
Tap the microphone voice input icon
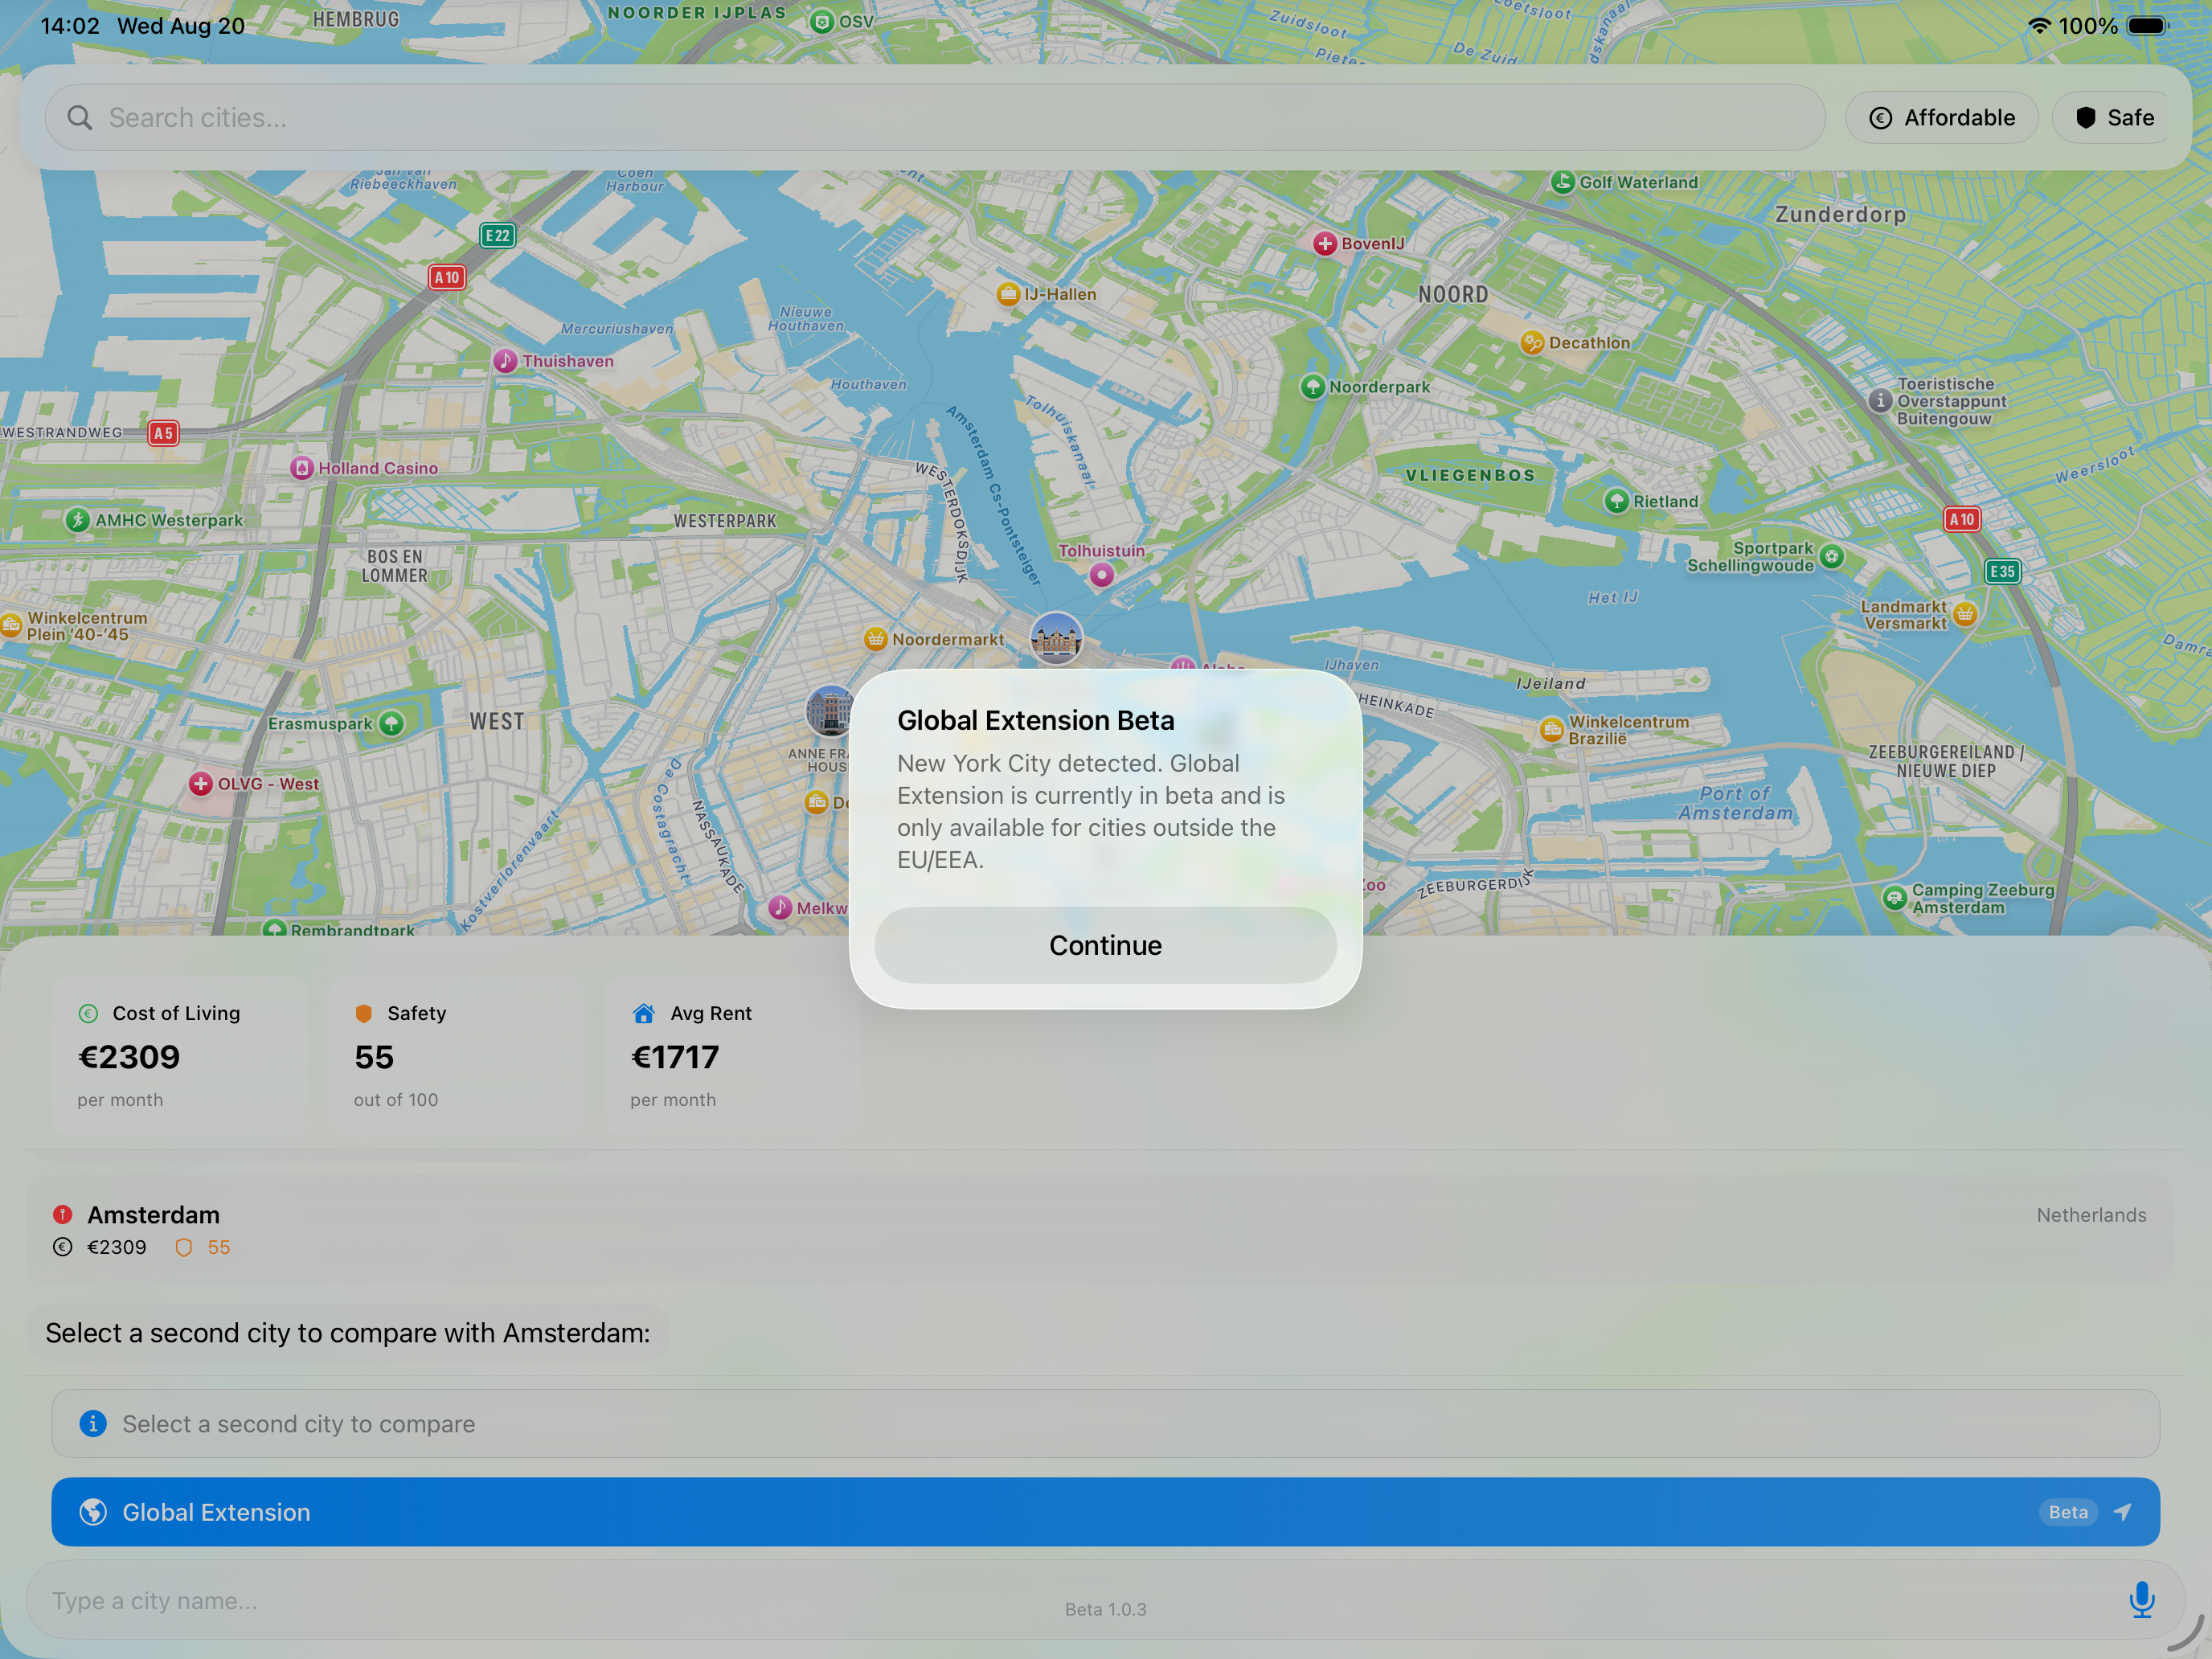click(2141, 1599)
